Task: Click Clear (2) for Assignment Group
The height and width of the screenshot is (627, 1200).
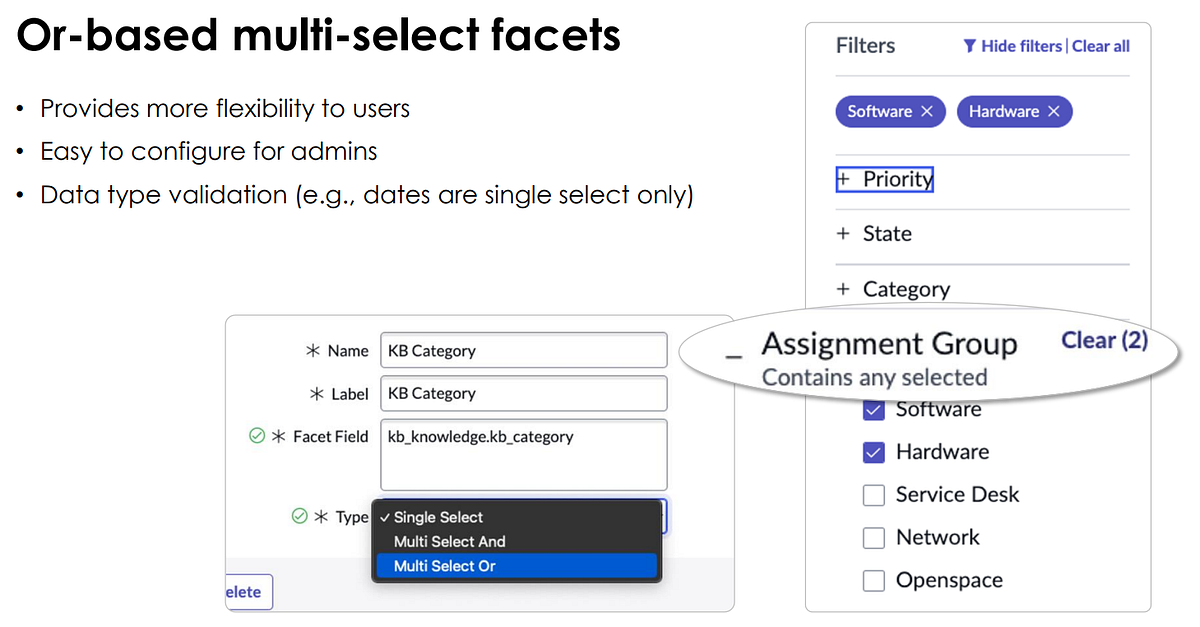Action: click(x=1105, y=340)
